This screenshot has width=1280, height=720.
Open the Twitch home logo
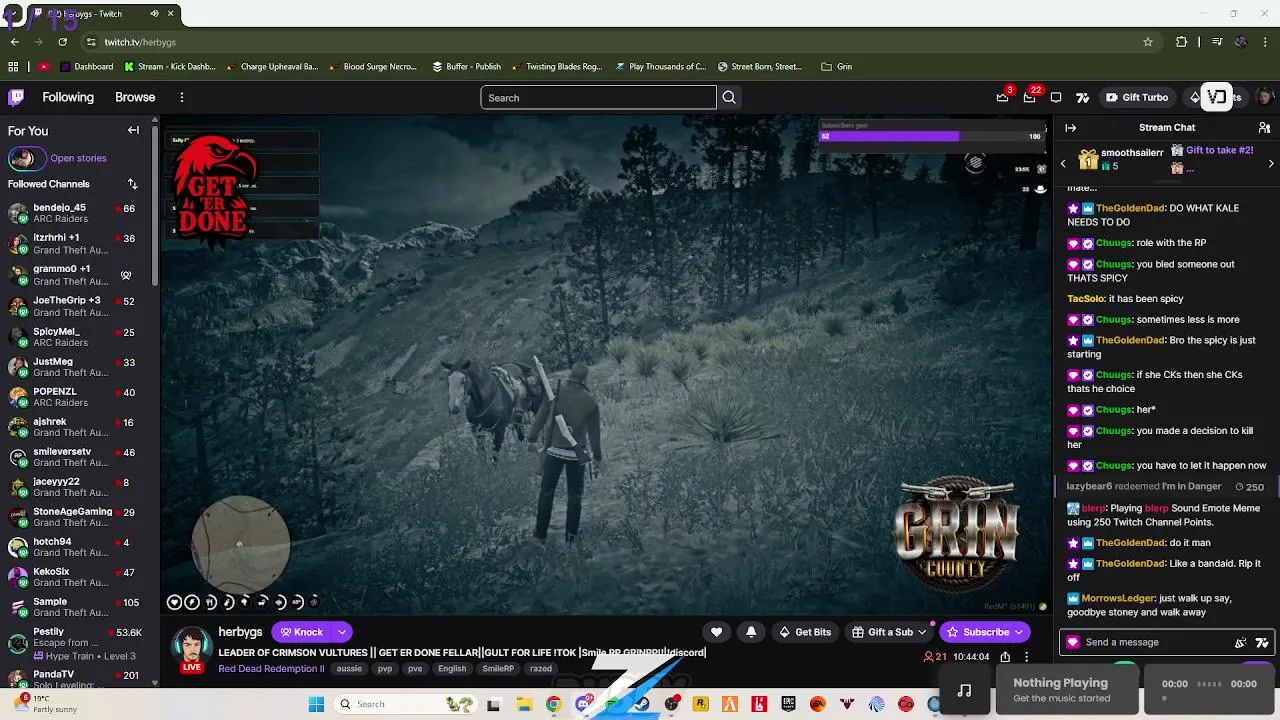[16, 97]
